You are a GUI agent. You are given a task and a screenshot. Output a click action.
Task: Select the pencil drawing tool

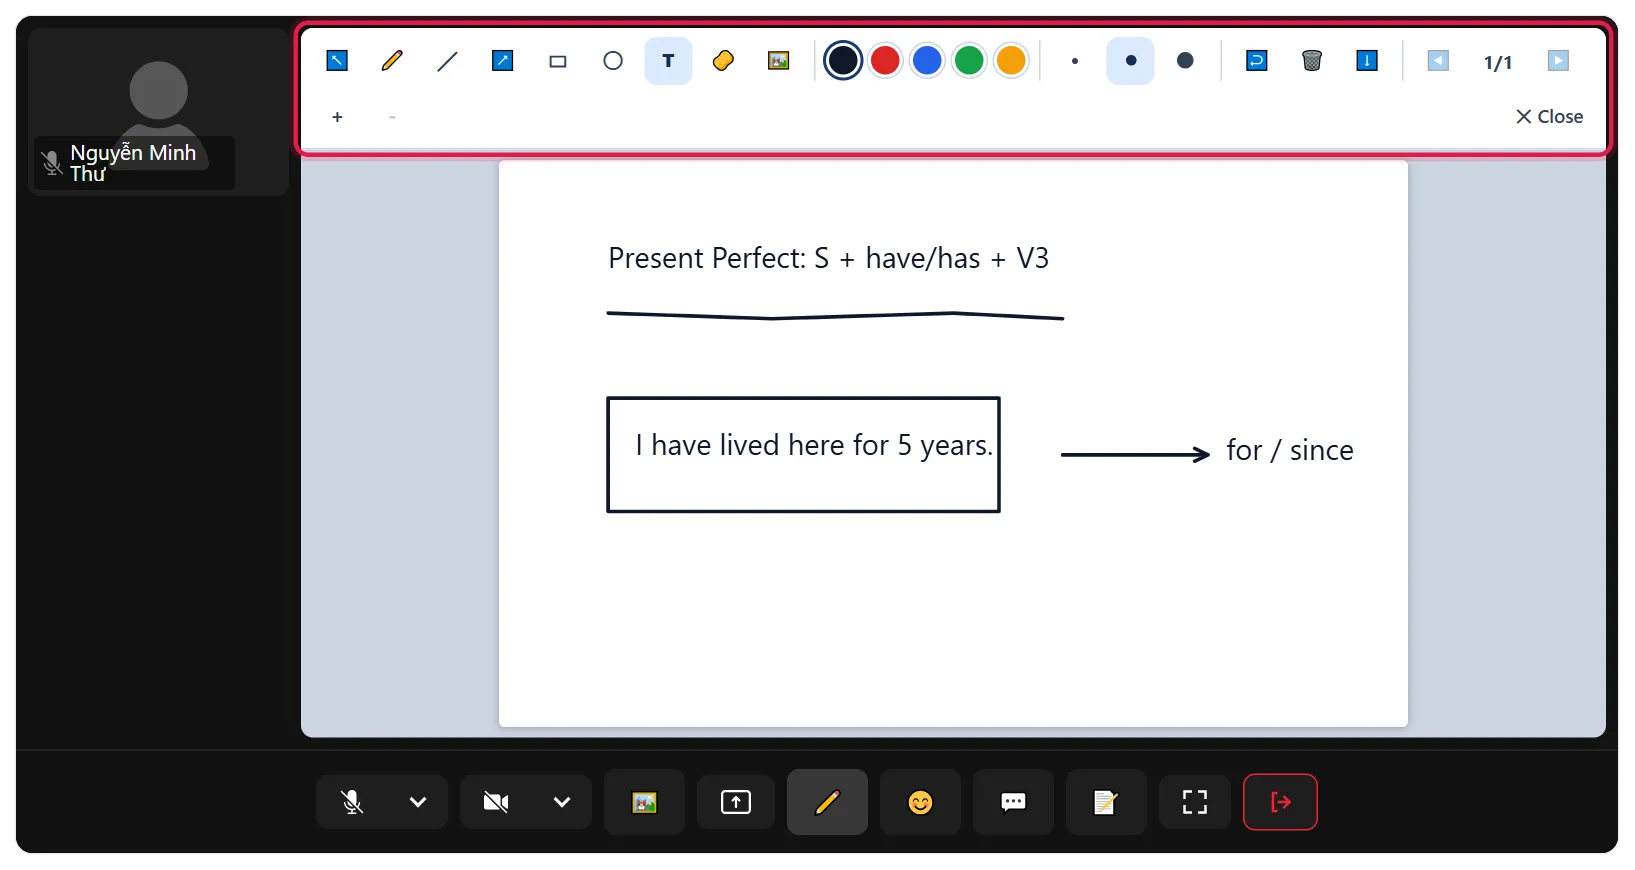tap(392, 61)
